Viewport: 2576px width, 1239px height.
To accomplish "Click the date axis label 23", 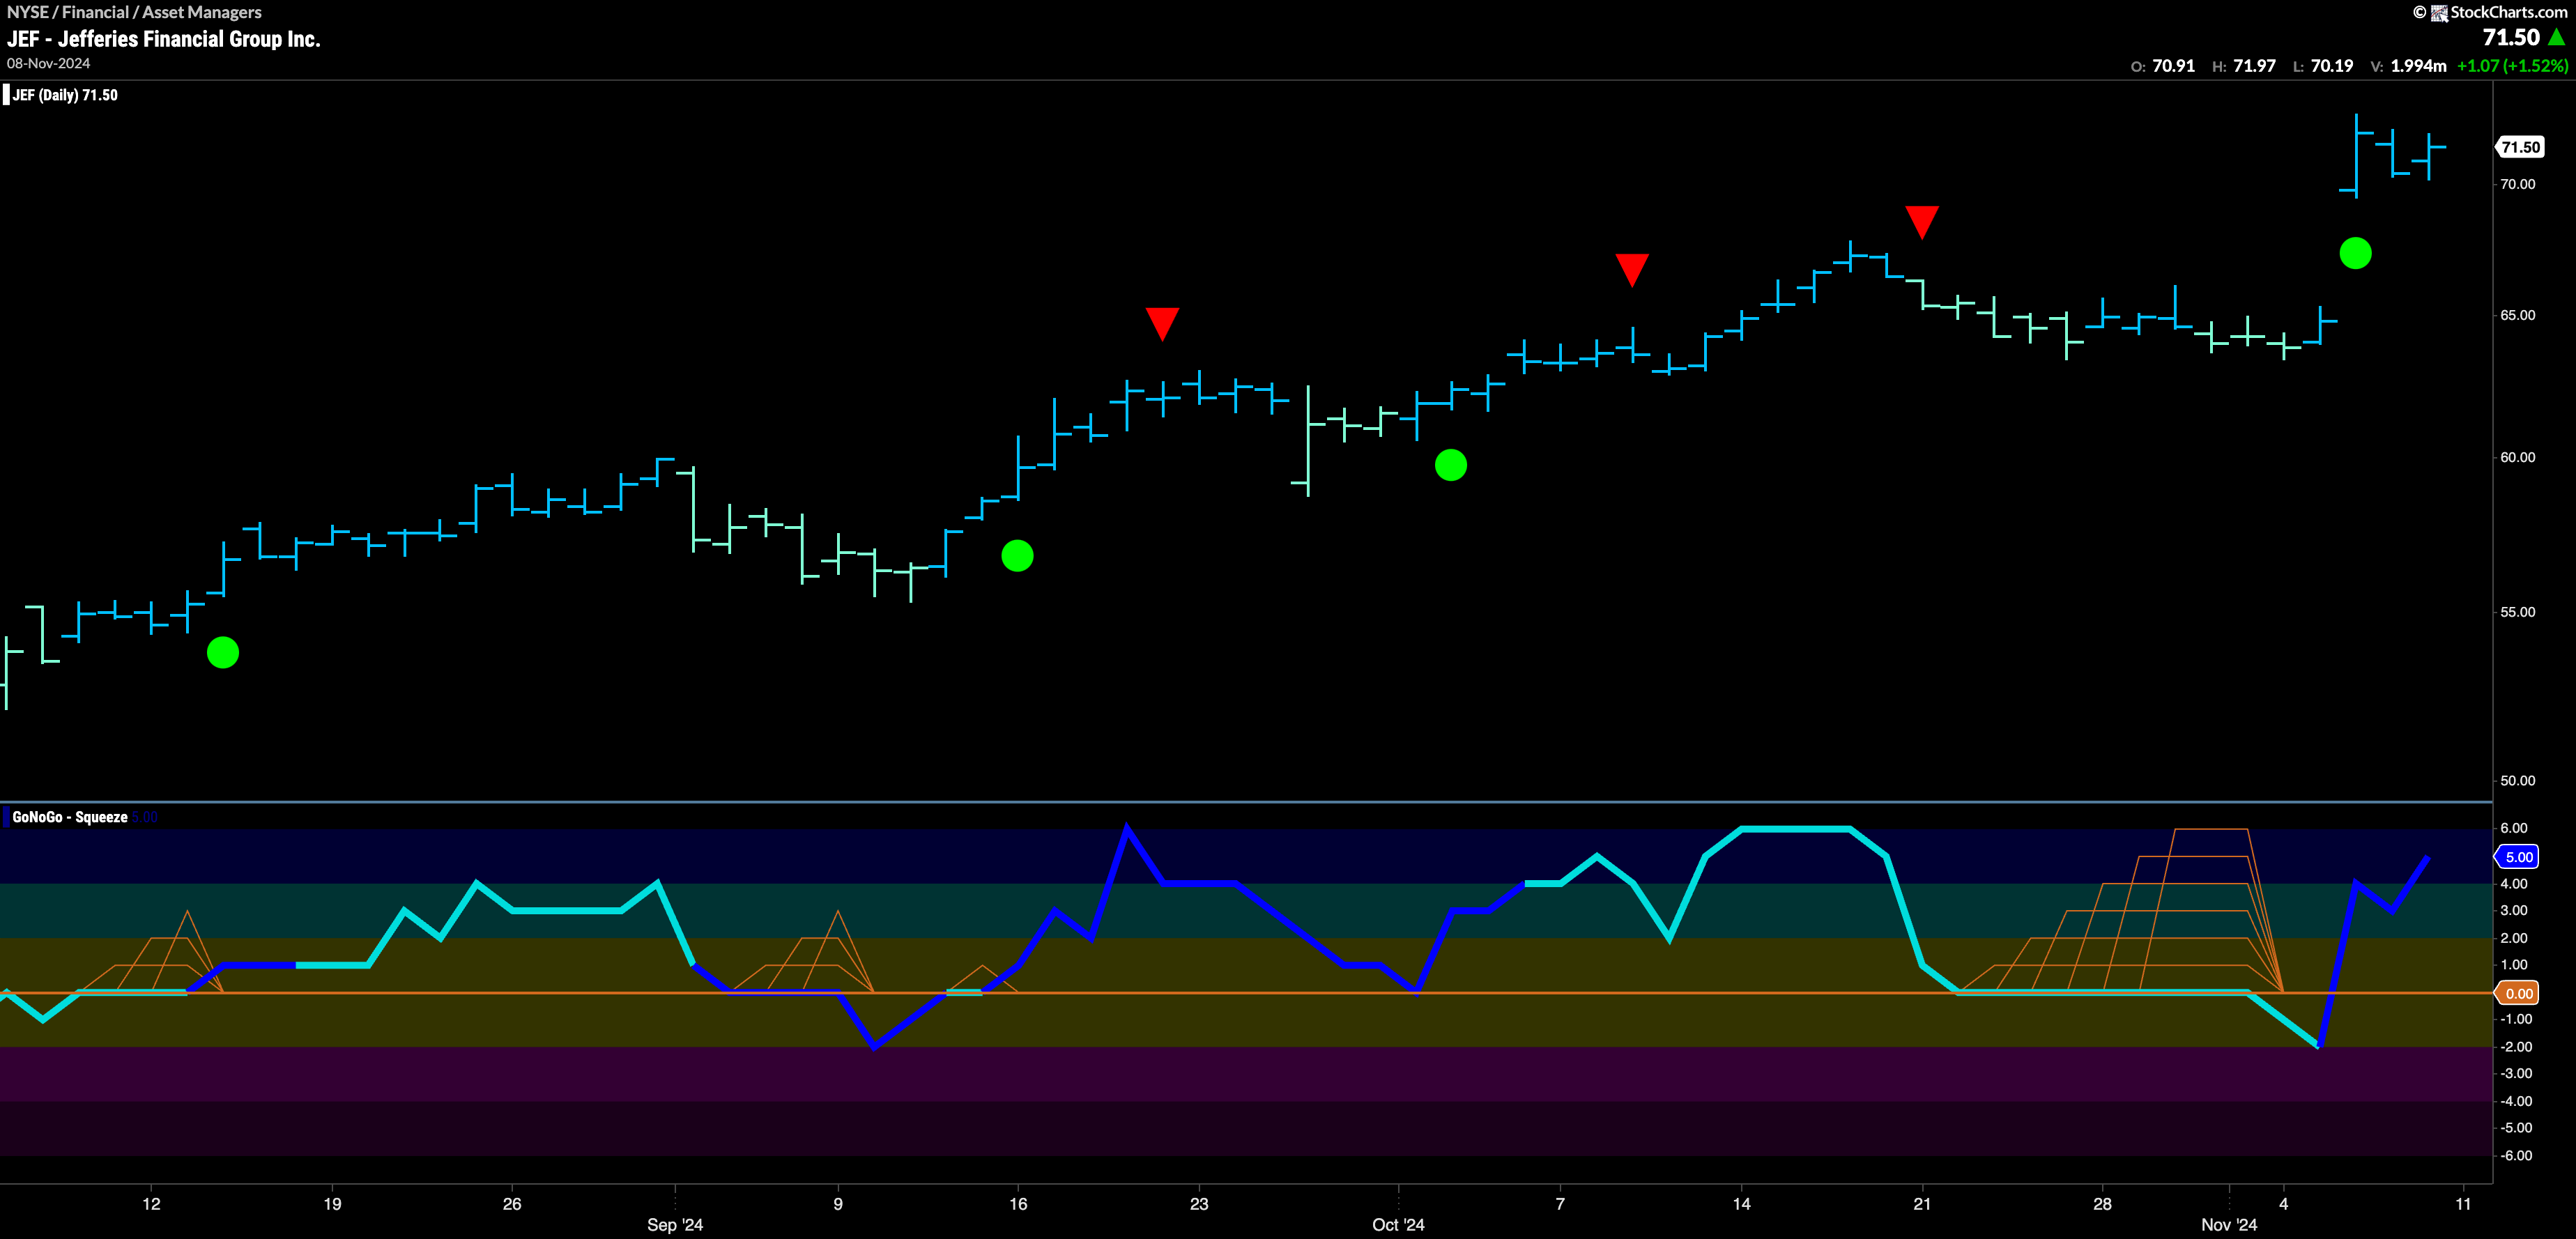I will pos(1199,1204).
